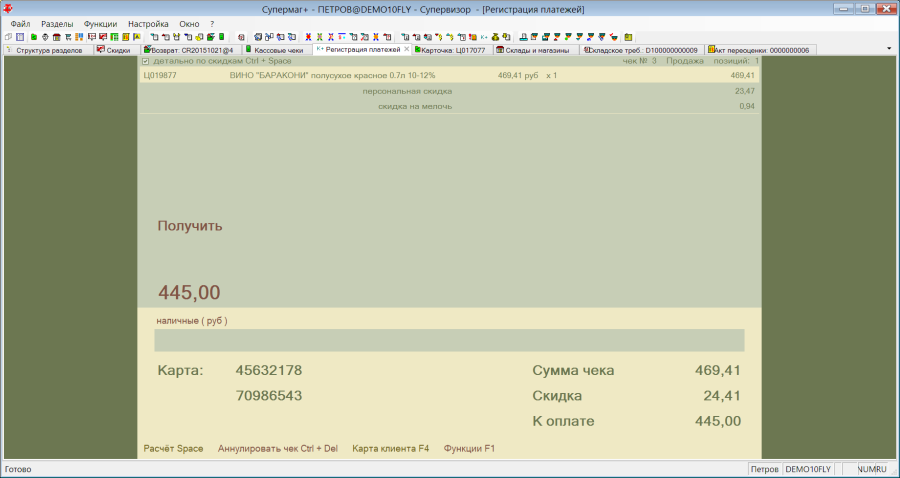Screen dimensions: 900x478
Task: Switch to the Карточка: Ц017077 tab
Action: point(452,50)
